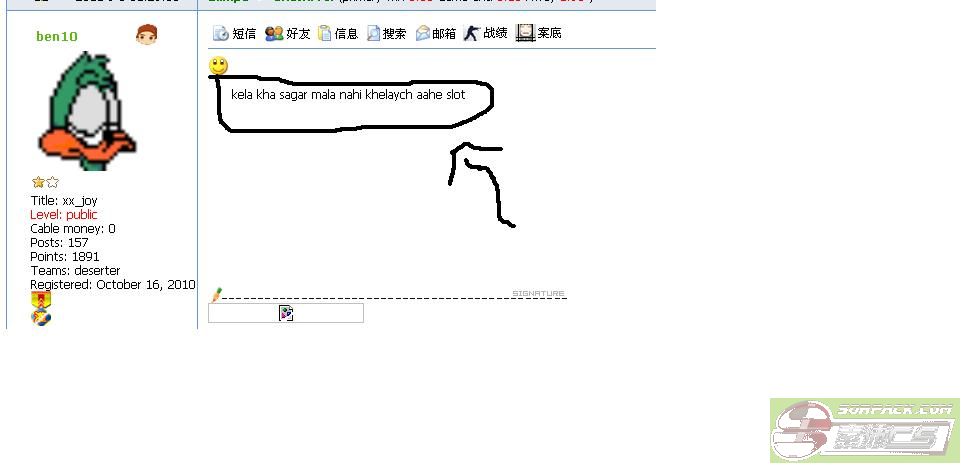Click the yellow smiley face post icon
Viewport: 962px width, 465px height.
pyautogui.click(x=218, y=66)
